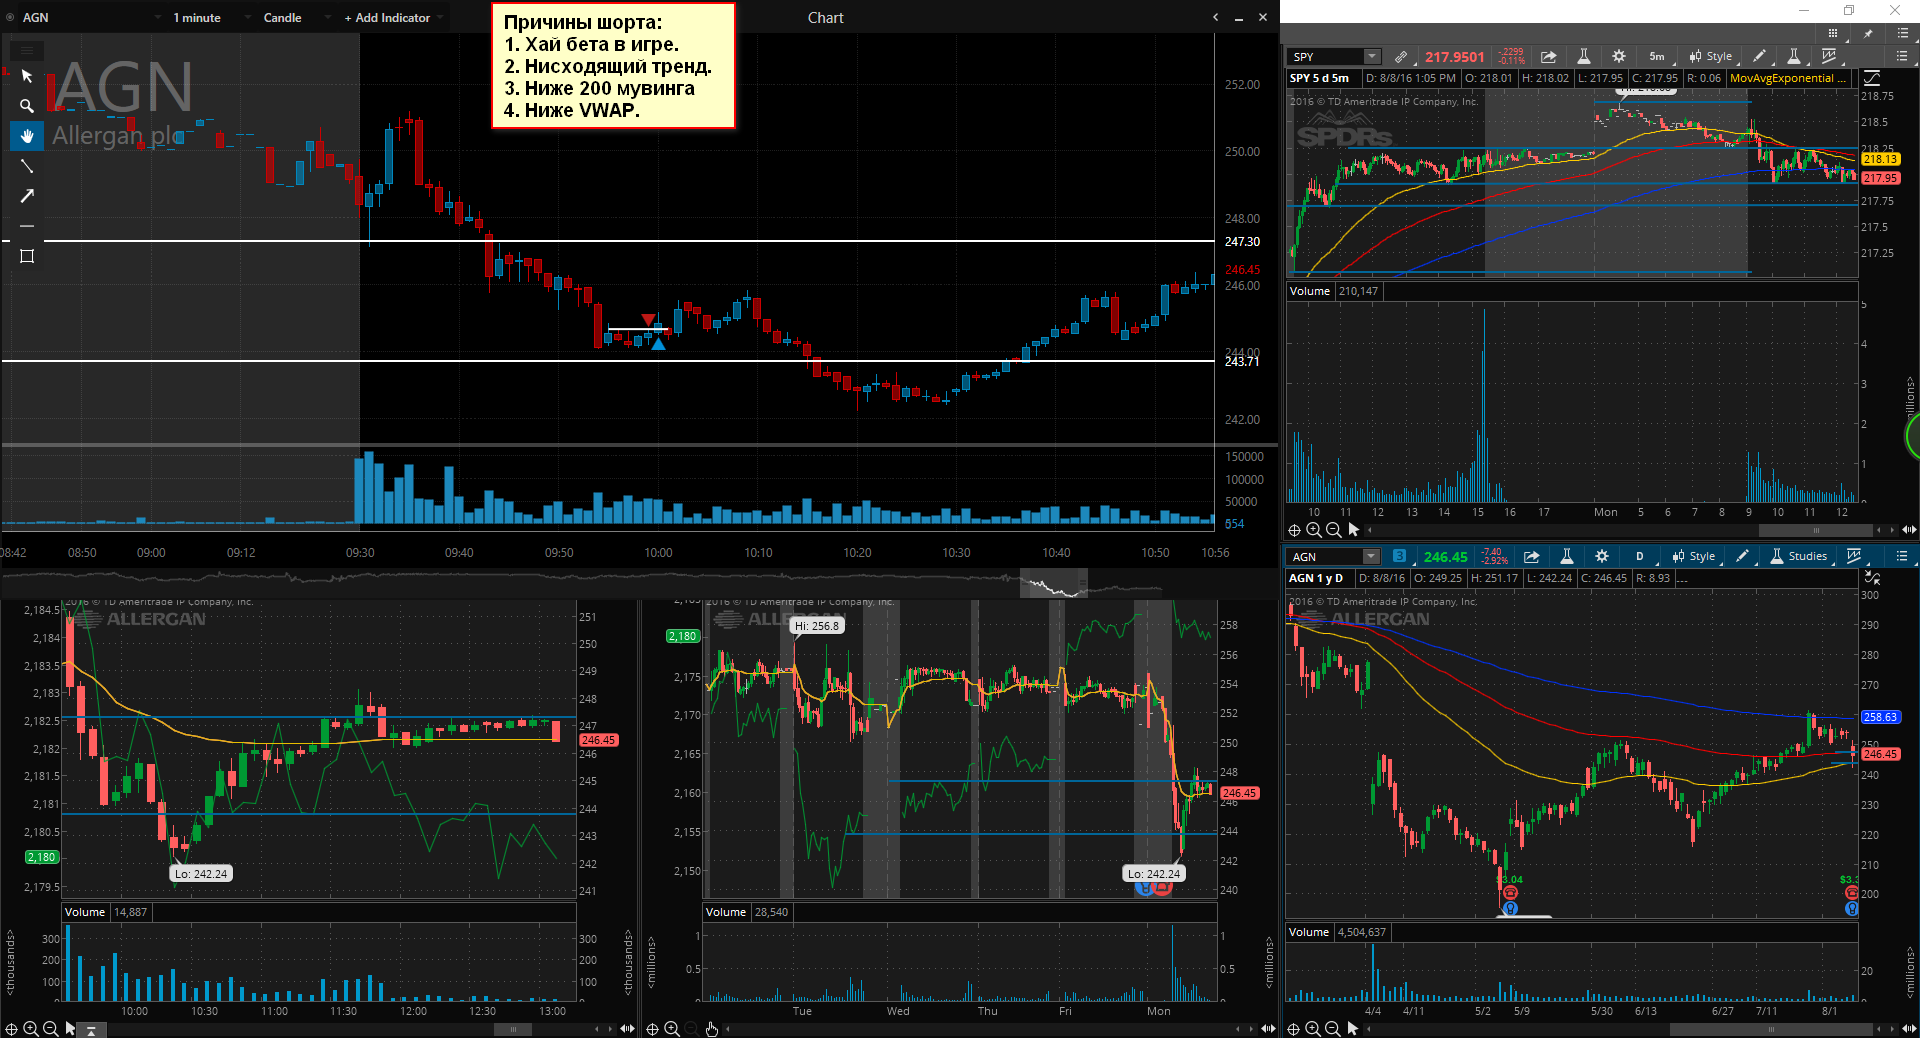Screen dimensions: 1920x1038
Task: Toggle SPY price axis scale icon
Action: [x=1872, y=78]
